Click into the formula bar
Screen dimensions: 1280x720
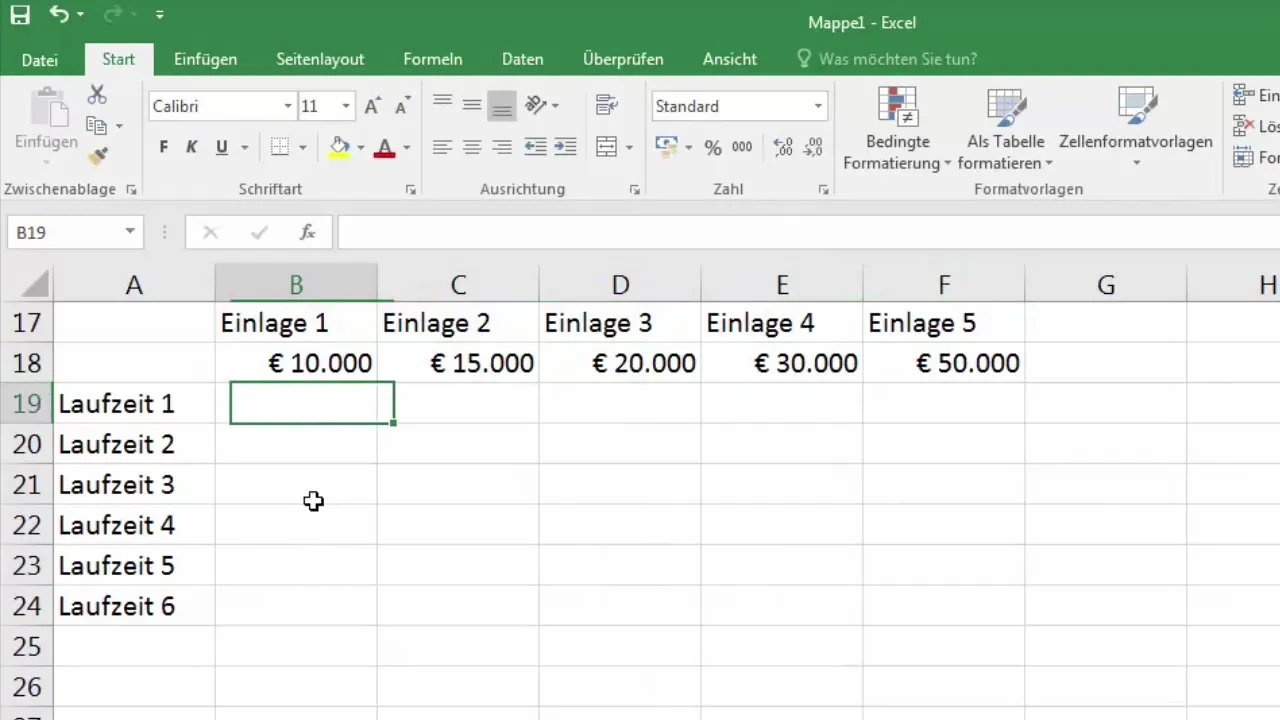(x=808, y=232)
